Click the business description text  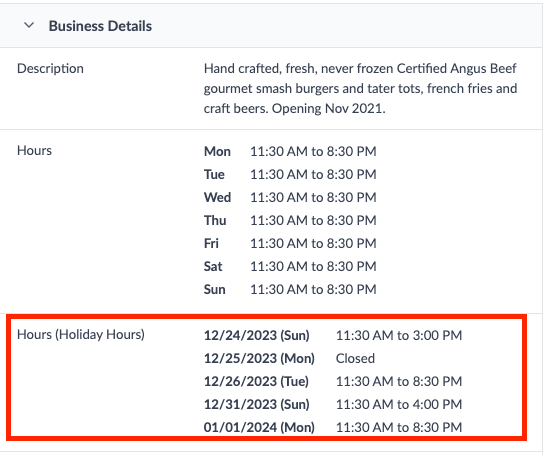[x=360, y=88]
